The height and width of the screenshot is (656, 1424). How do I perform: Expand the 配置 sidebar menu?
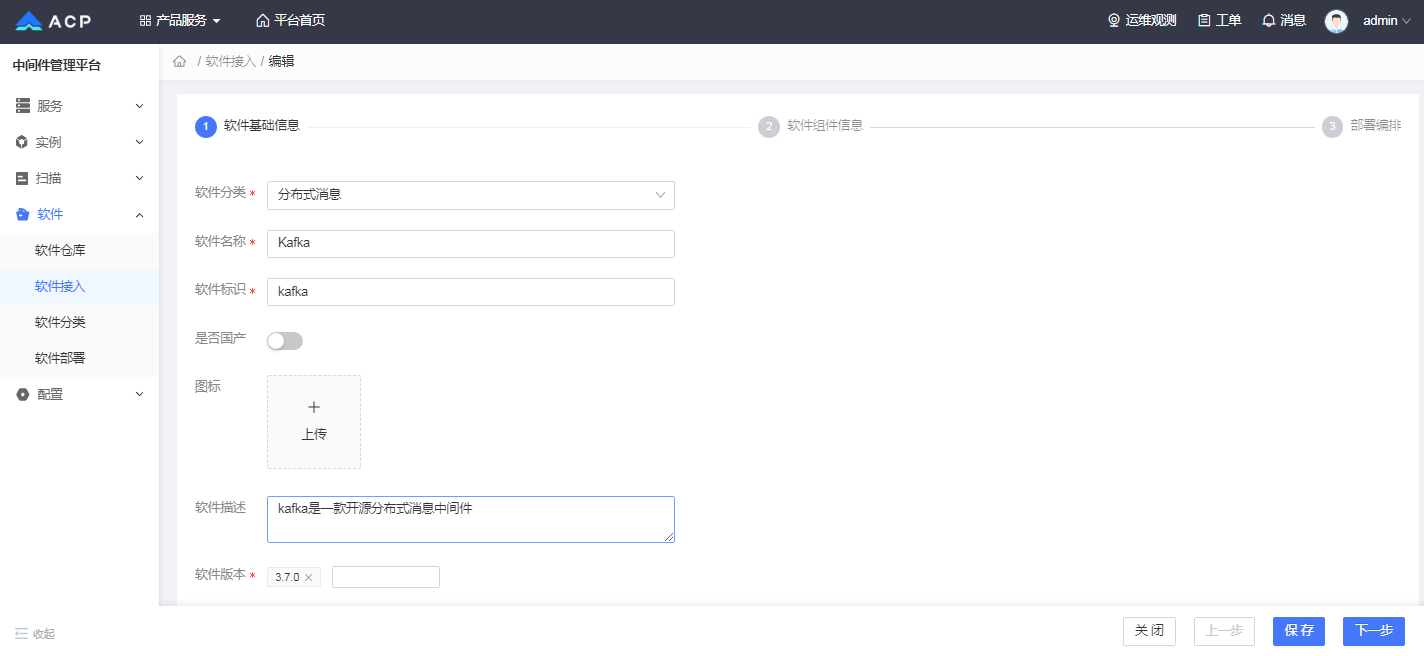click(79, 394)
